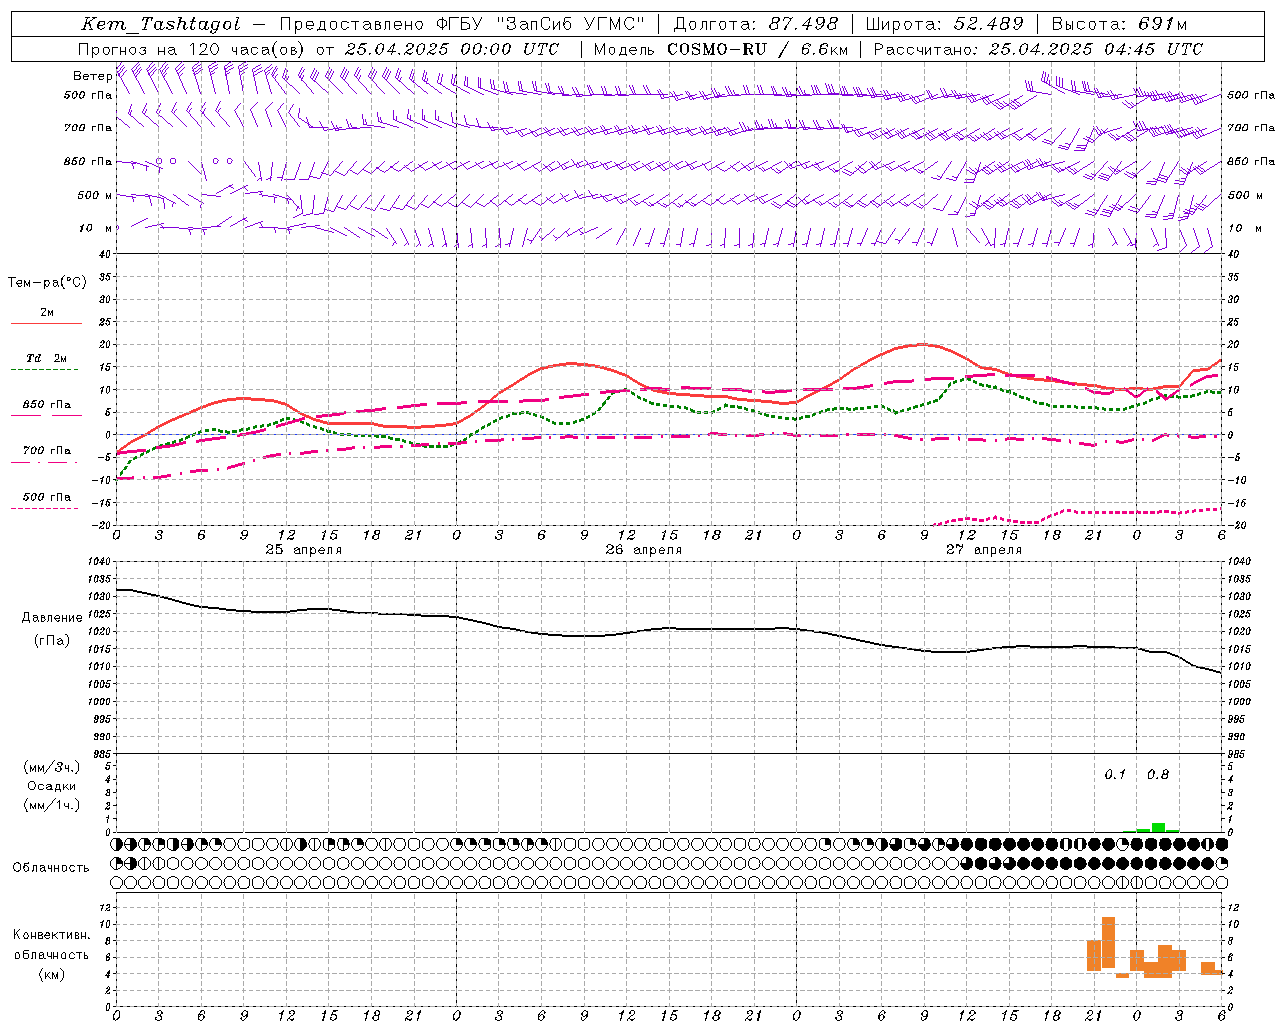Click the "25 апреля" date label
Viewport: 1280px width, 1024px height.
pyautogui.click(x=304, y=550)
